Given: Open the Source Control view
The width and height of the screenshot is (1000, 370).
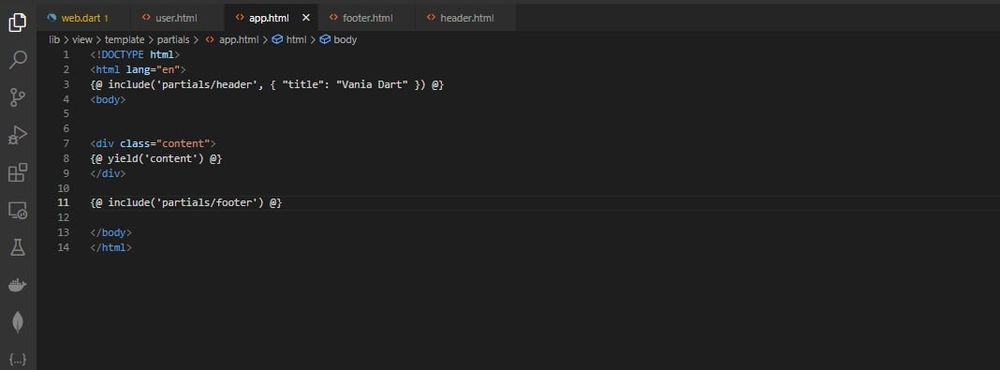Looking at the screenshot, I should pyautogui.click(x=18, y=97).
